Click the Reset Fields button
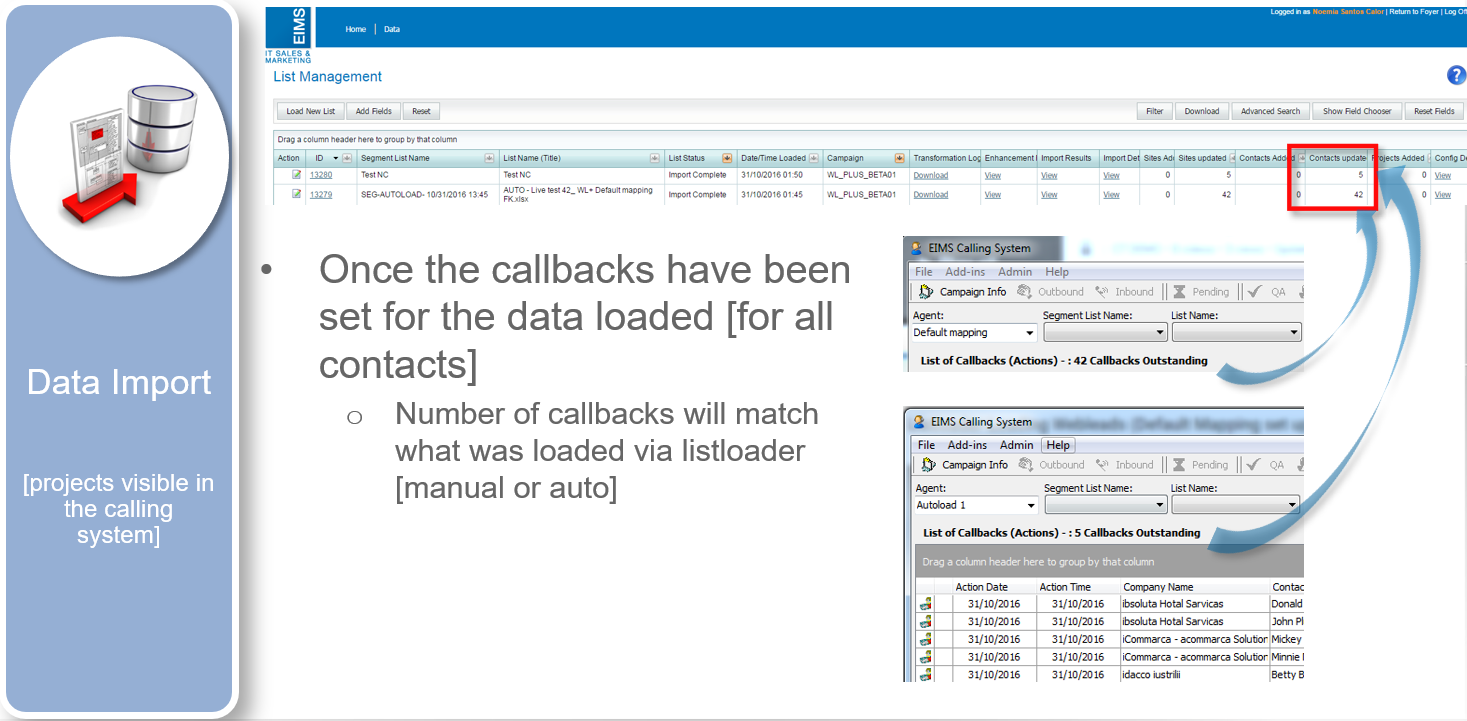This screenshot has height=721, width=1467. [x=1435, y=111]
